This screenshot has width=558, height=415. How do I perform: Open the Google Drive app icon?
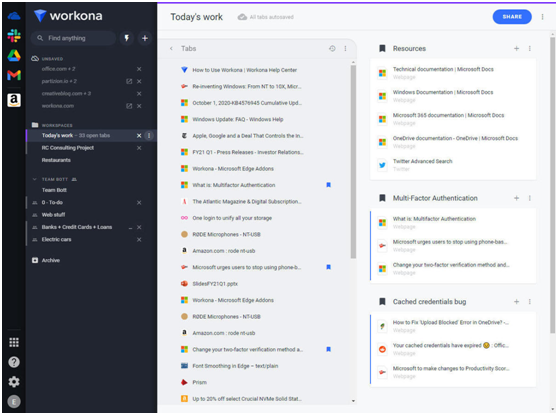point(14,56)
